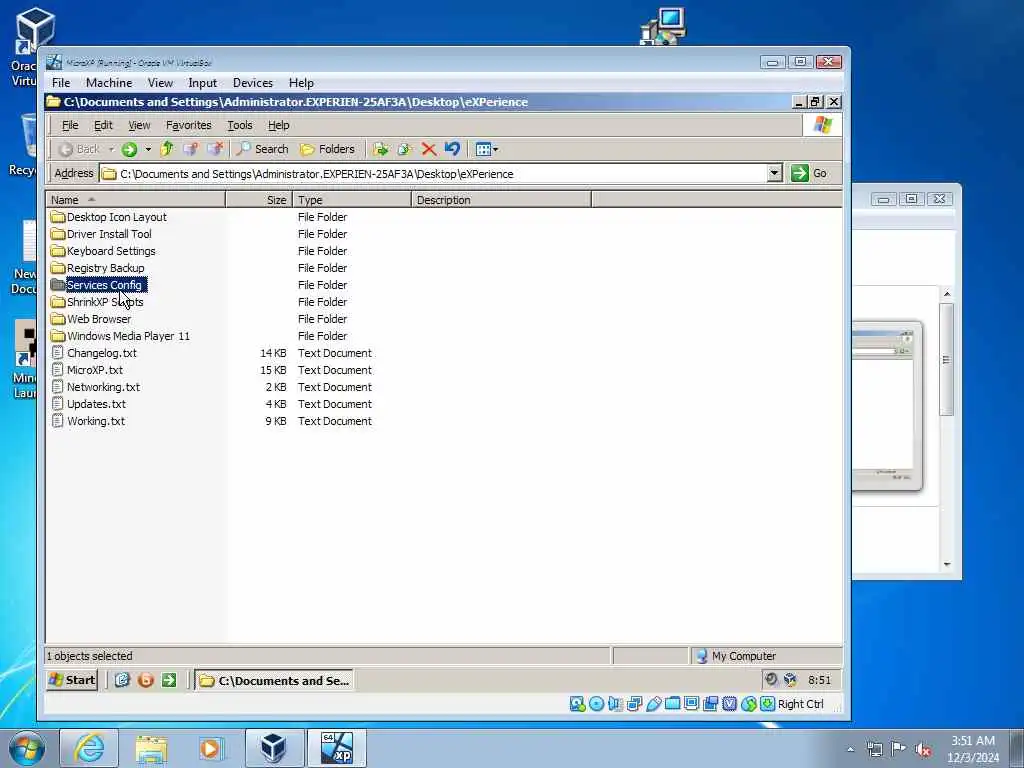The width and height of the screenshot is (1024, 768).
Task: Sort by the Type column header
Action: click(x=352, y=200)
